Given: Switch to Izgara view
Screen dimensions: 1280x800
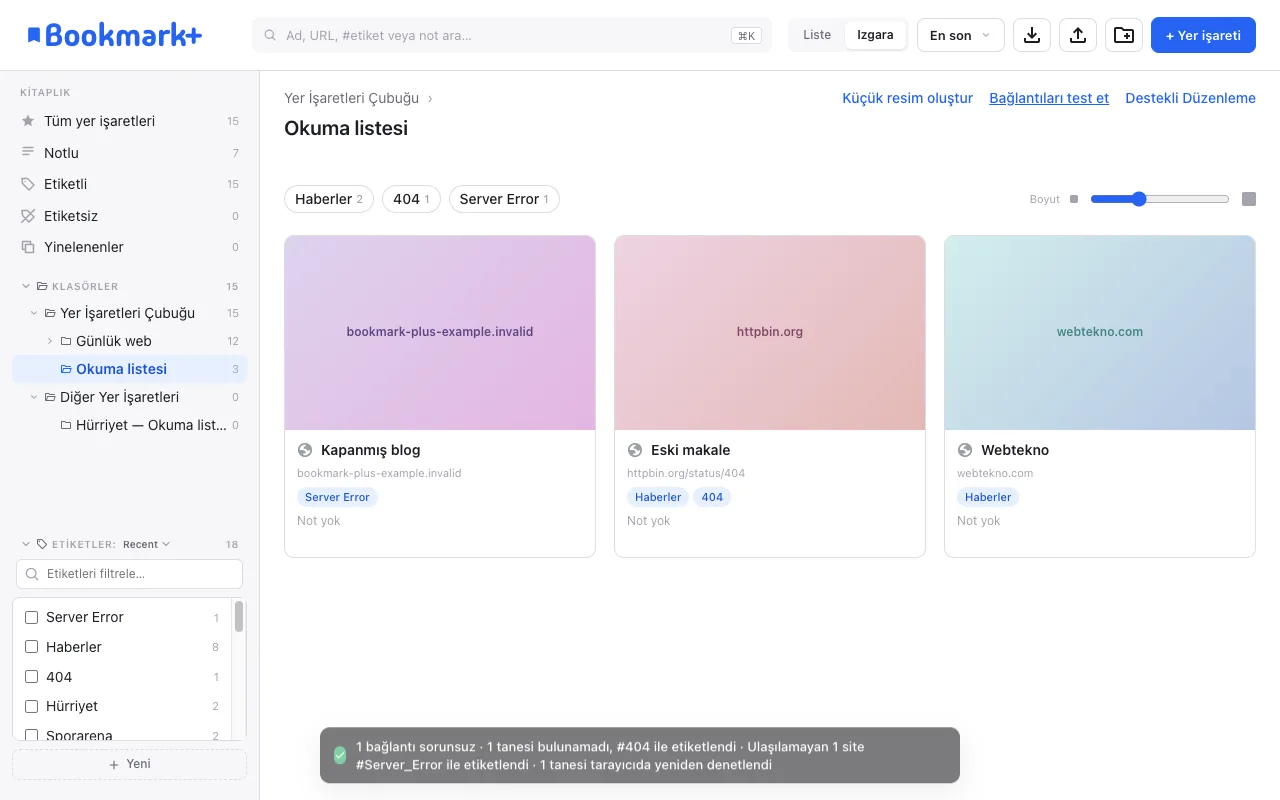Looking at the screenshot, I should [x=875, y=35].
